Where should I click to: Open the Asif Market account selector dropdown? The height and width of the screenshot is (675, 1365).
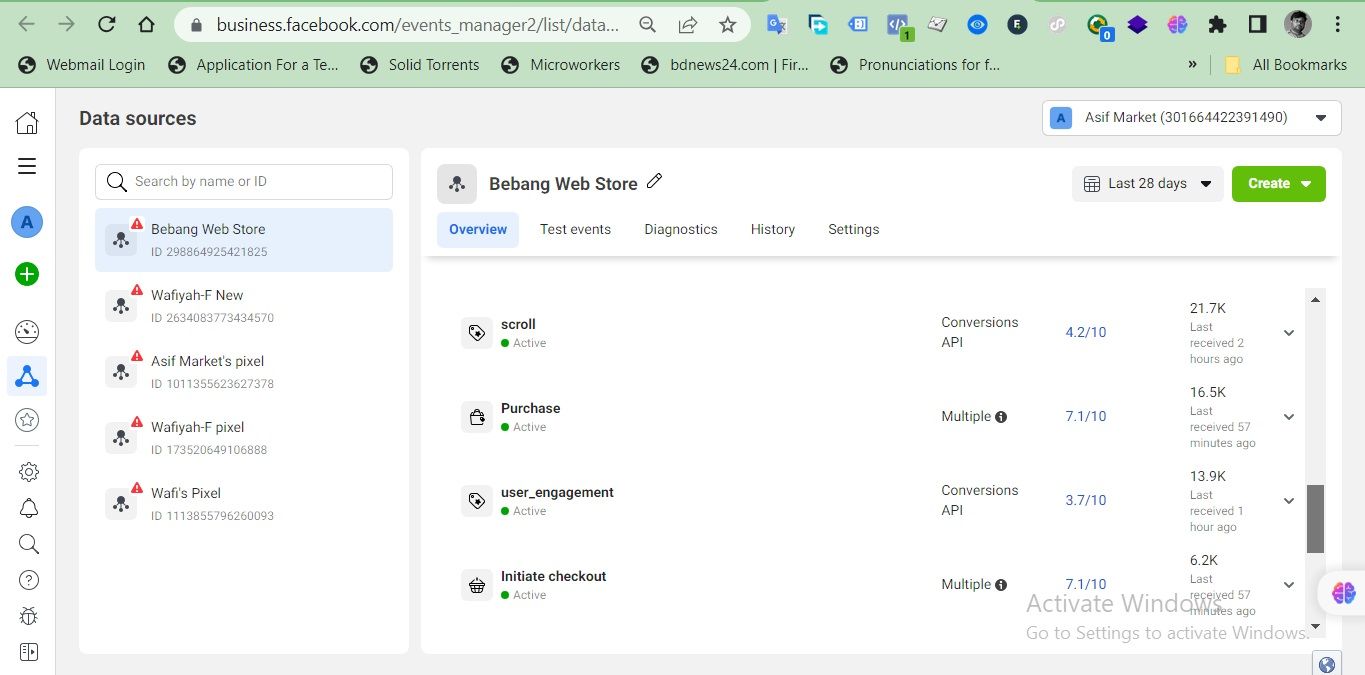tap(1191, 118)
